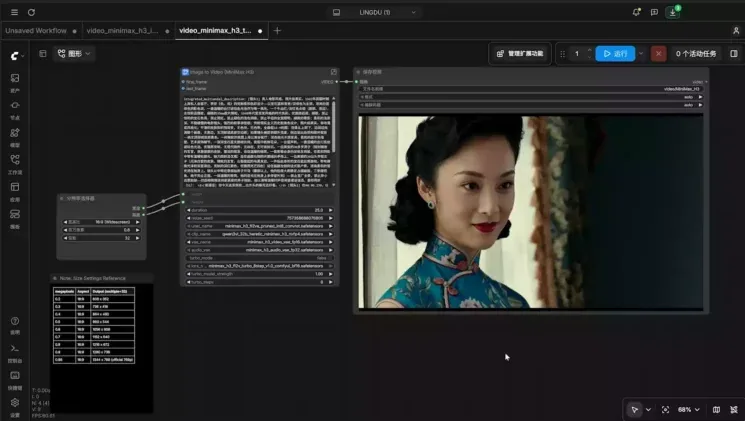Open the Models sidebar panel
Viewport: 745px width, 421px height.
tap(15, 137)
